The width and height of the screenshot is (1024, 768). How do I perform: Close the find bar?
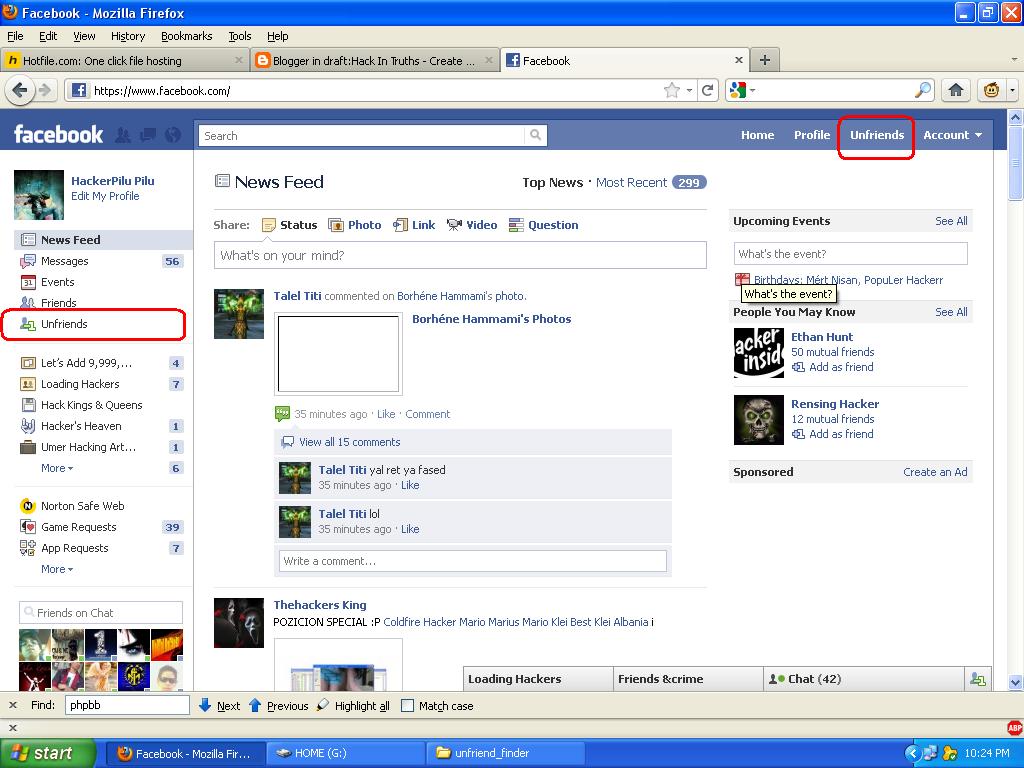pos(12,705)
